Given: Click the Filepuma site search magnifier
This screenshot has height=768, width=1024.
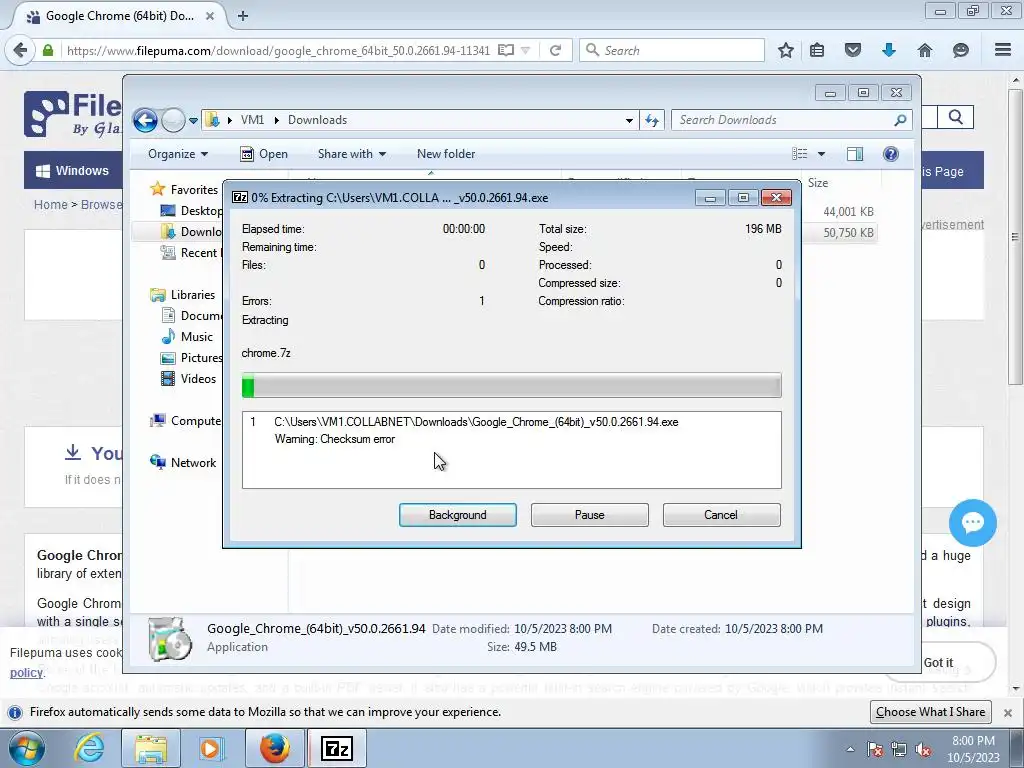Looking at the screenshot, I should 955,118.
